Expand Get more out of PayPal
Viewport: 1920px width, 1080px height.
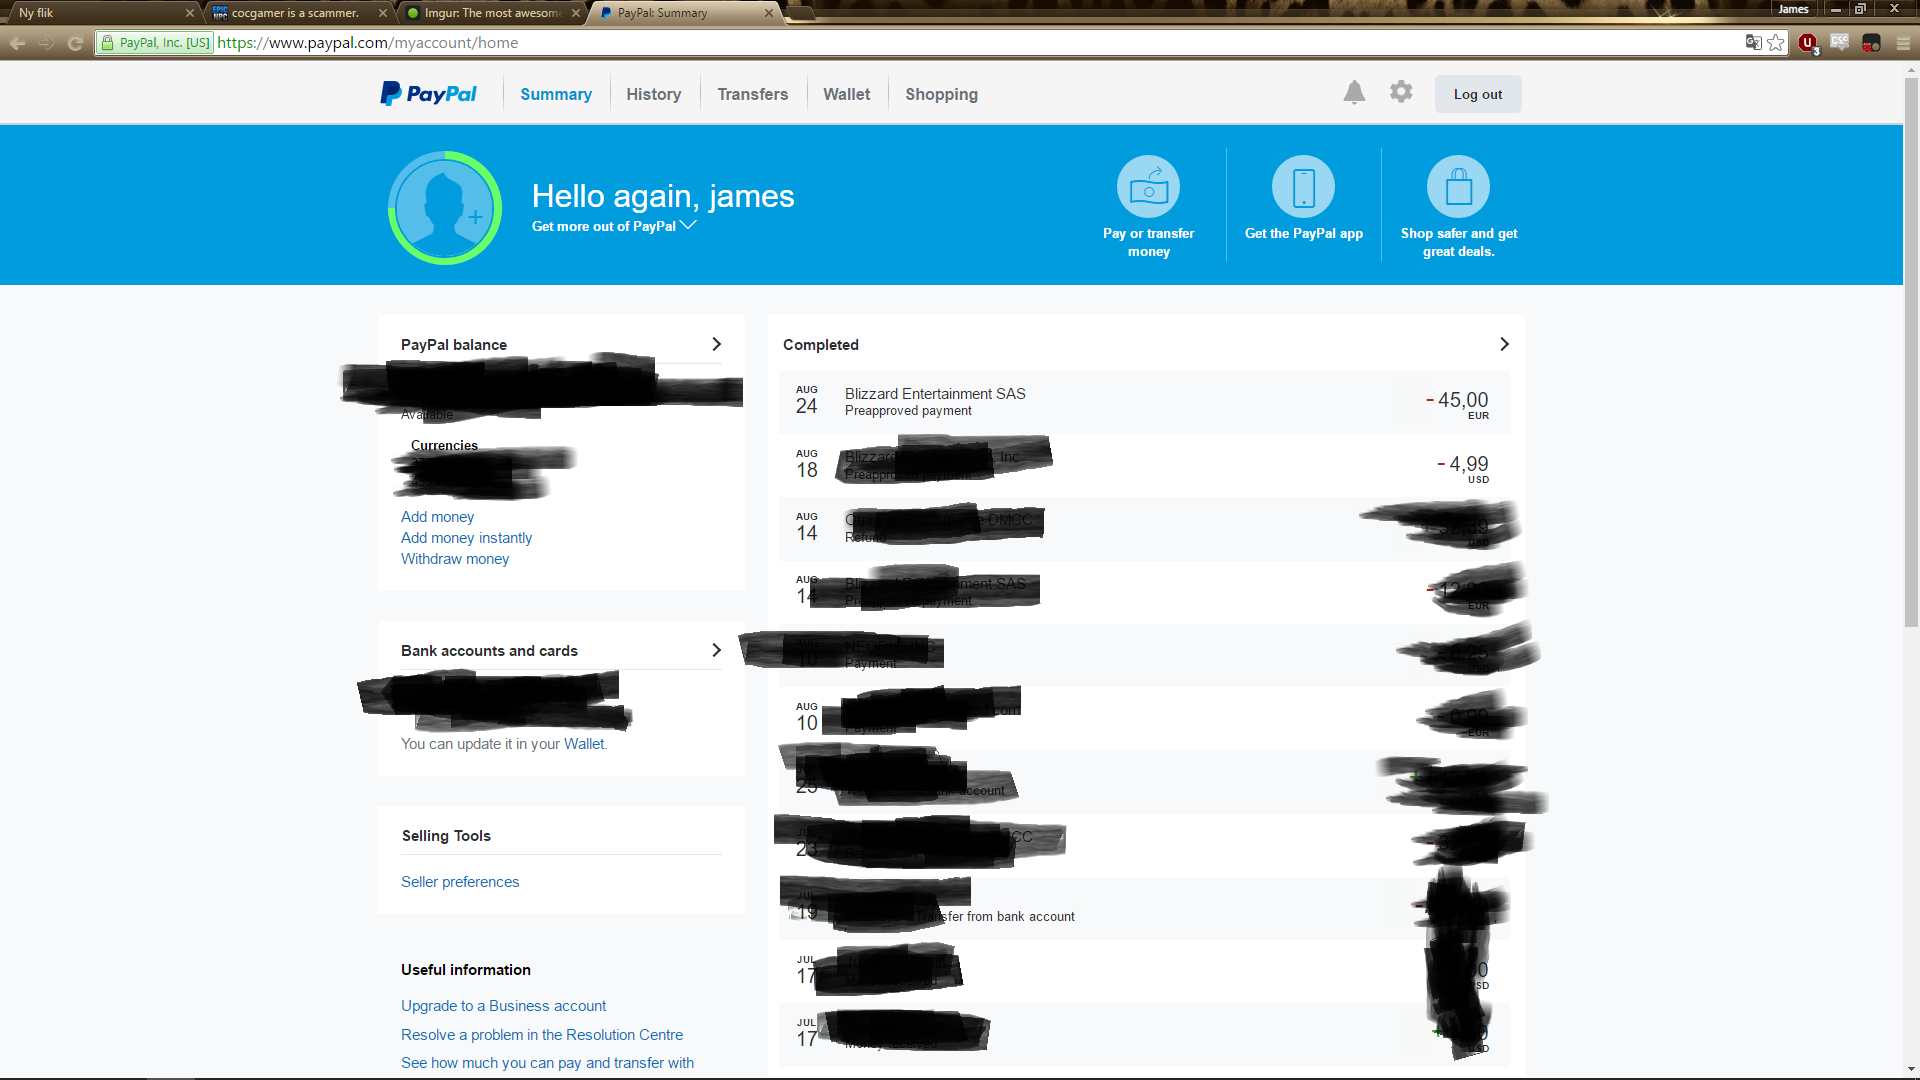tap(614, 226)
